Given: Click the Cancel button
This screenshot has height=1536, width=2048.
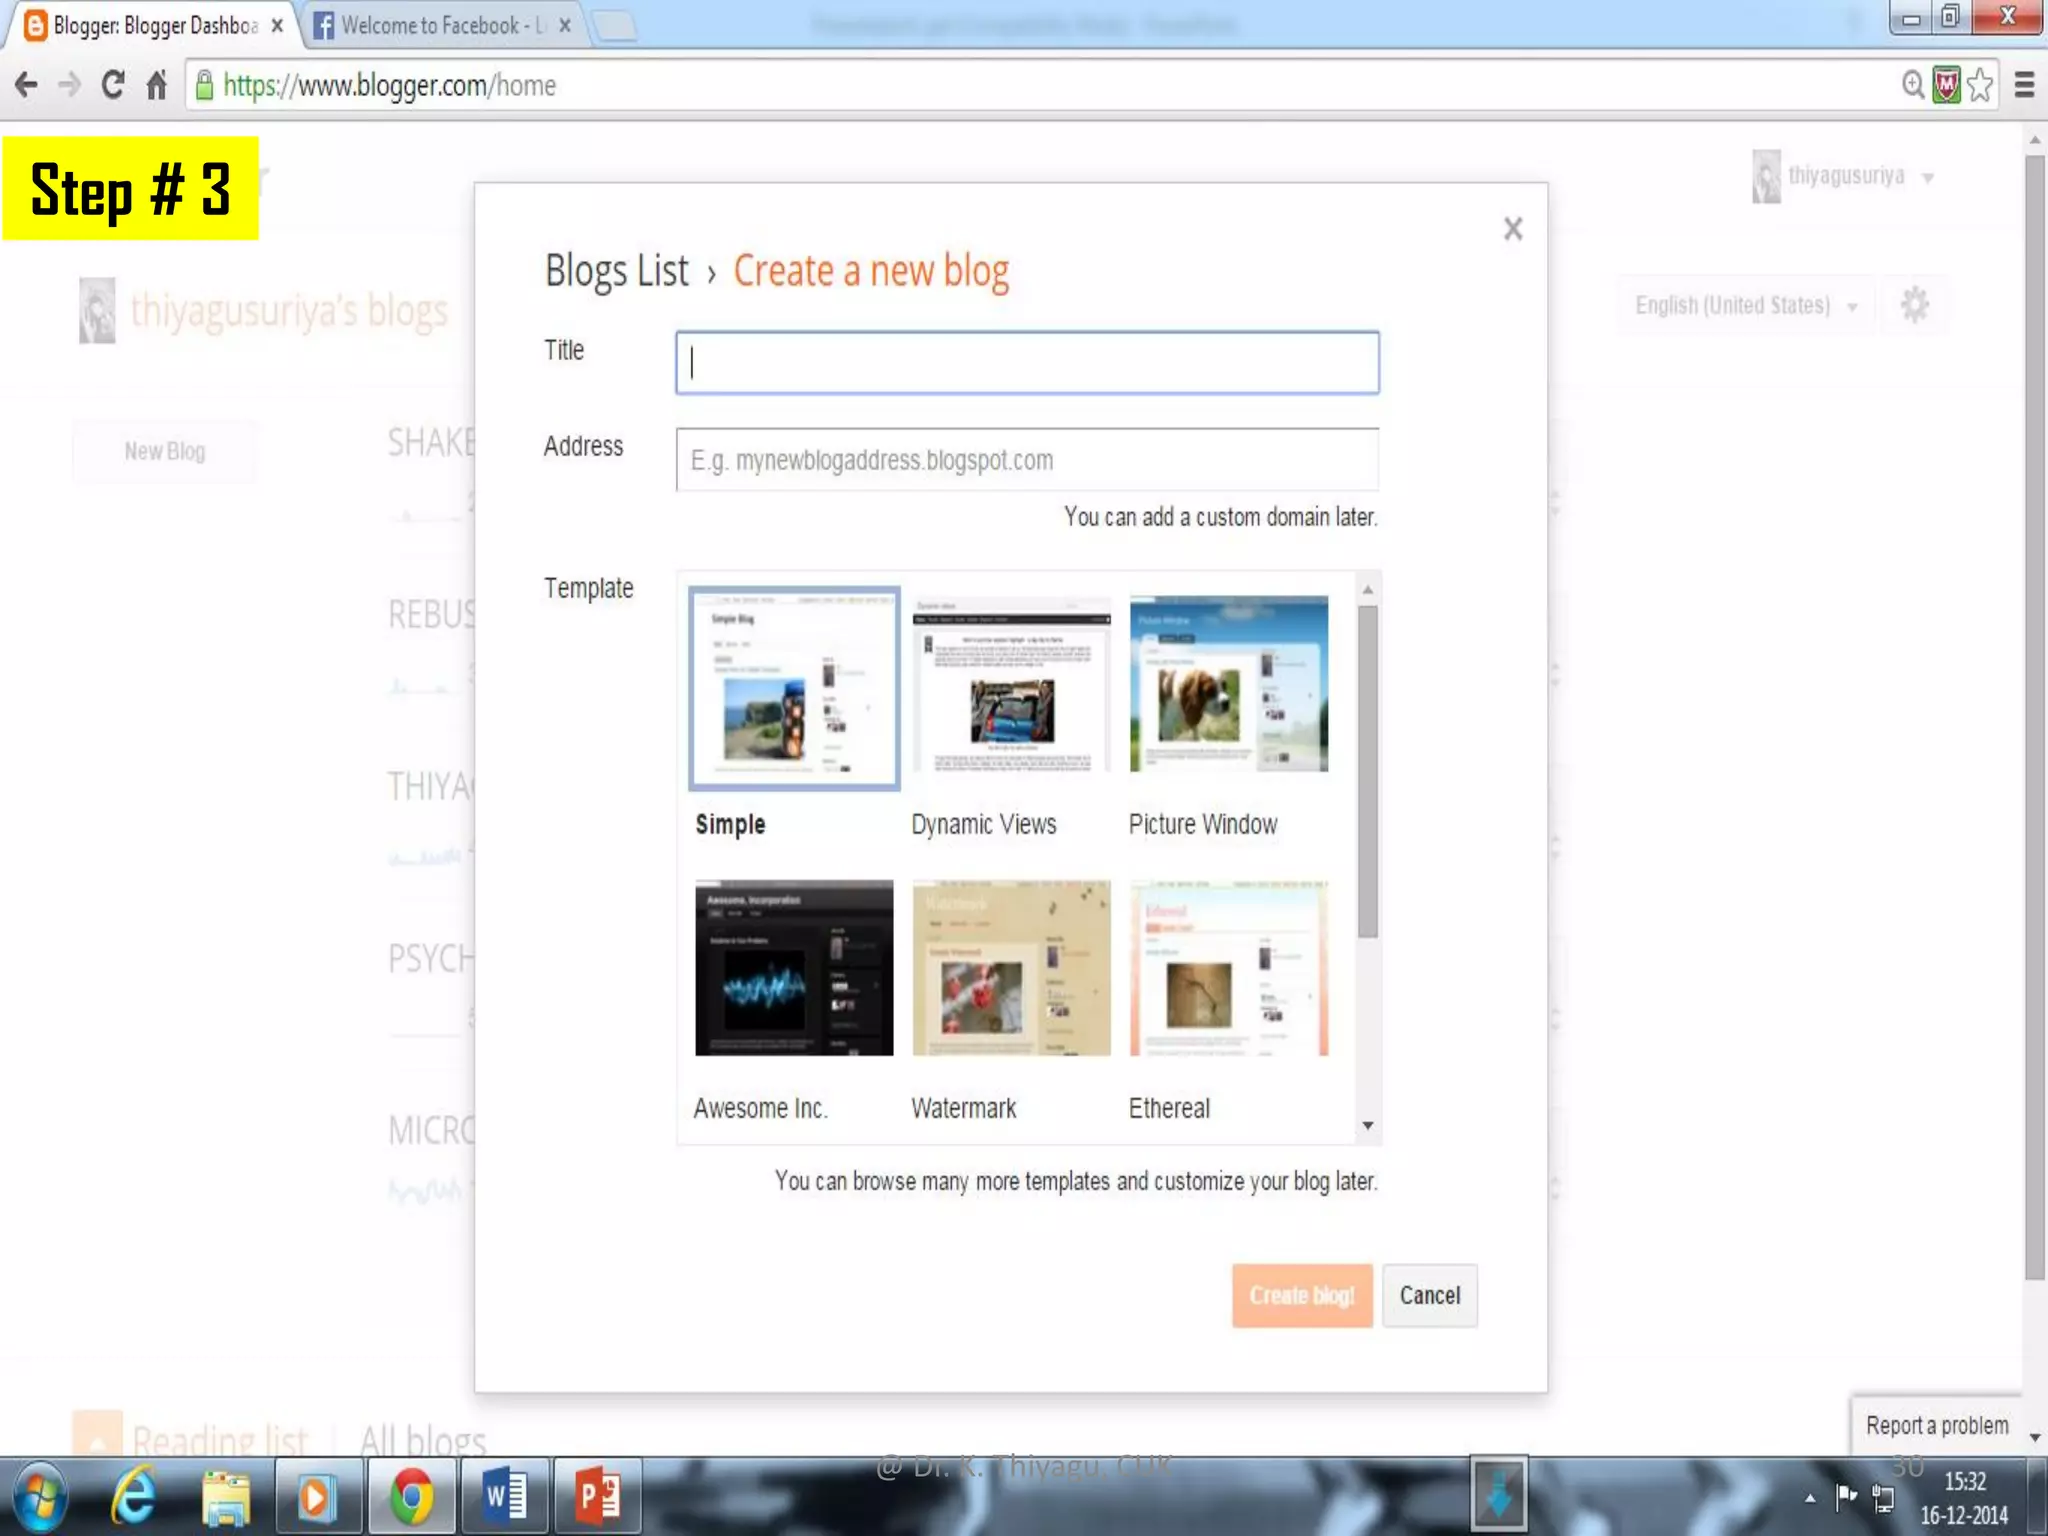Looking at the screenshot, I should (x=1429, y=1295).
